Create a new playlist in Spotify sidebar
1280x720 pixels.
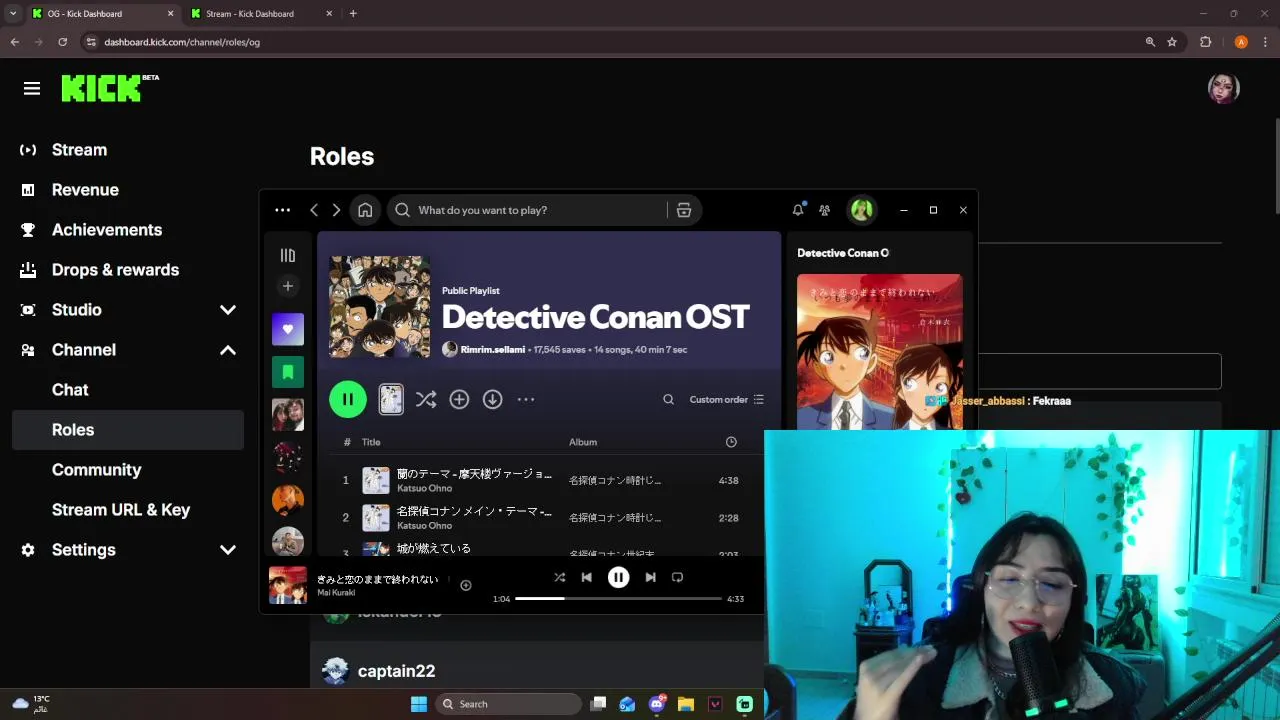288,286
